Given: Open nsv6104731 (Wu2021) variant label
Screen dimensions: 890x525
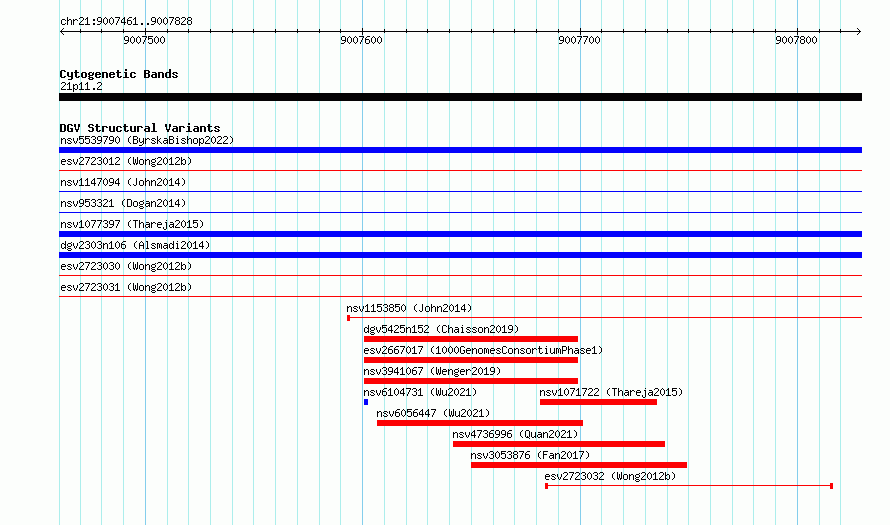Looking at the screenshot, I should 420,392.
